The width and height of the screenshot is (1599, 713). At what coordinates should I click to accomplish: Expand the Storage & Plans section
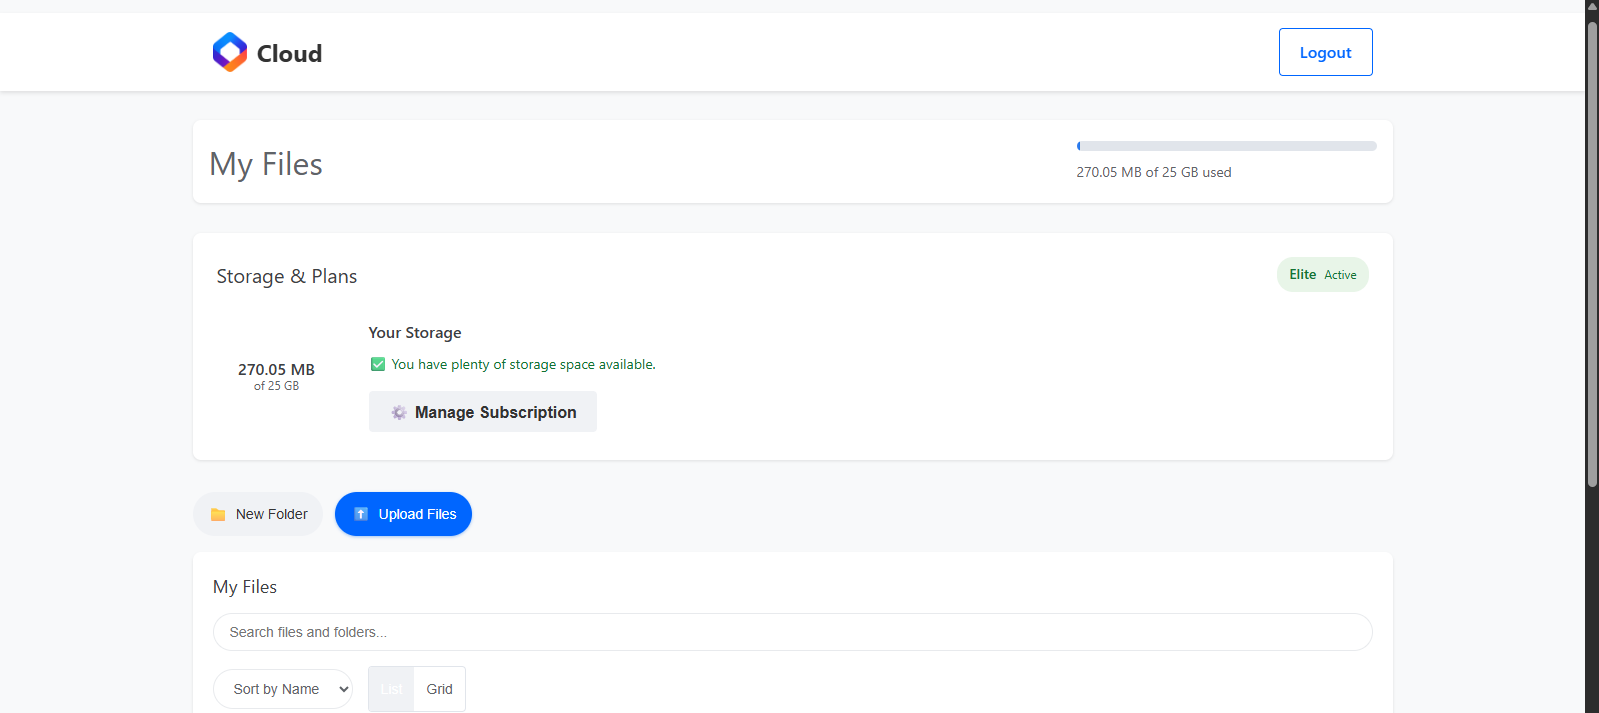point(287,276)
